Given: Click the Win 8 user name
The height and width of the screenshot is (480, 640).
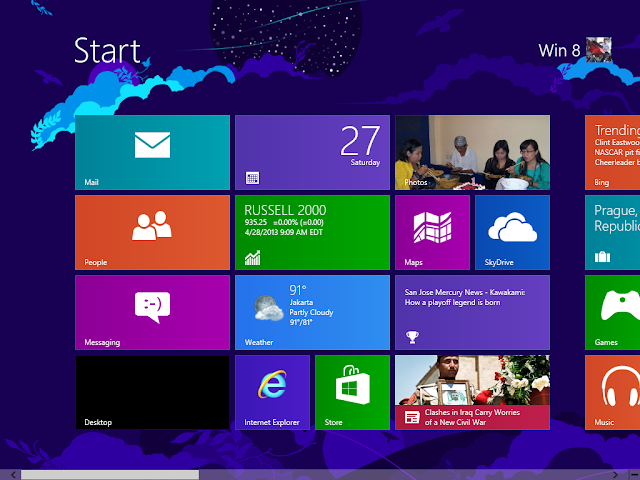Looking at the screenshot, I should (559, 51).
